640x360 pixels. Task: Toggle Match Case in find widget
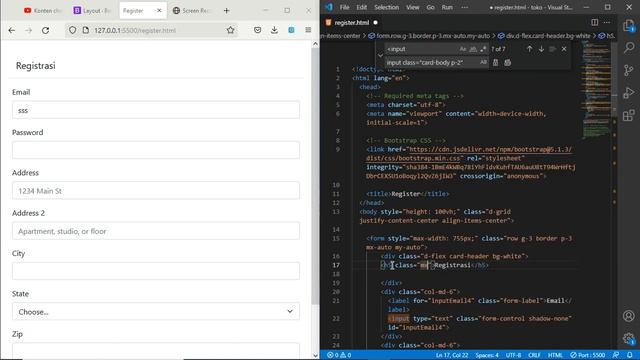click(463, 49)
